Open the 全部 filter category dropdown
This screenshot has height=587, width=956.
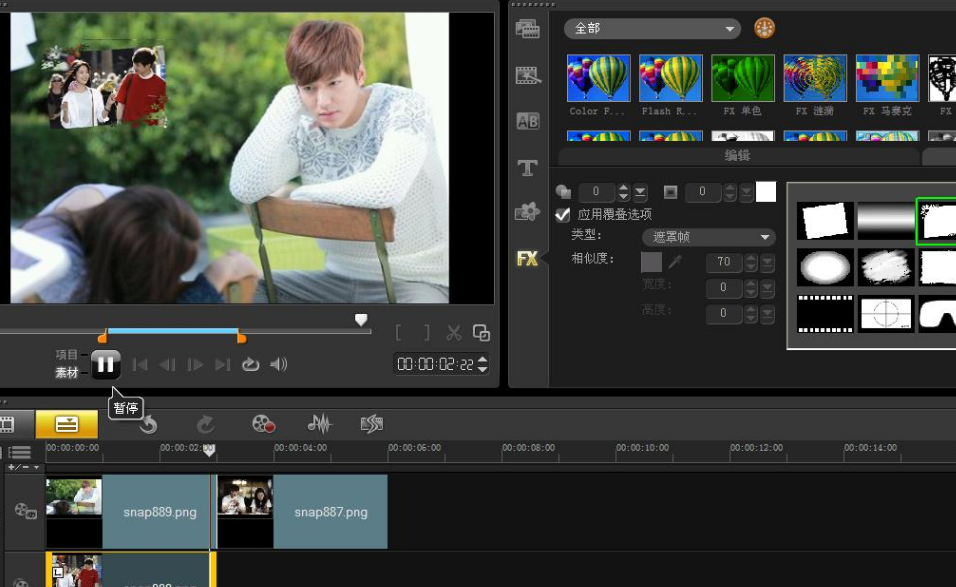coord(652,29)
